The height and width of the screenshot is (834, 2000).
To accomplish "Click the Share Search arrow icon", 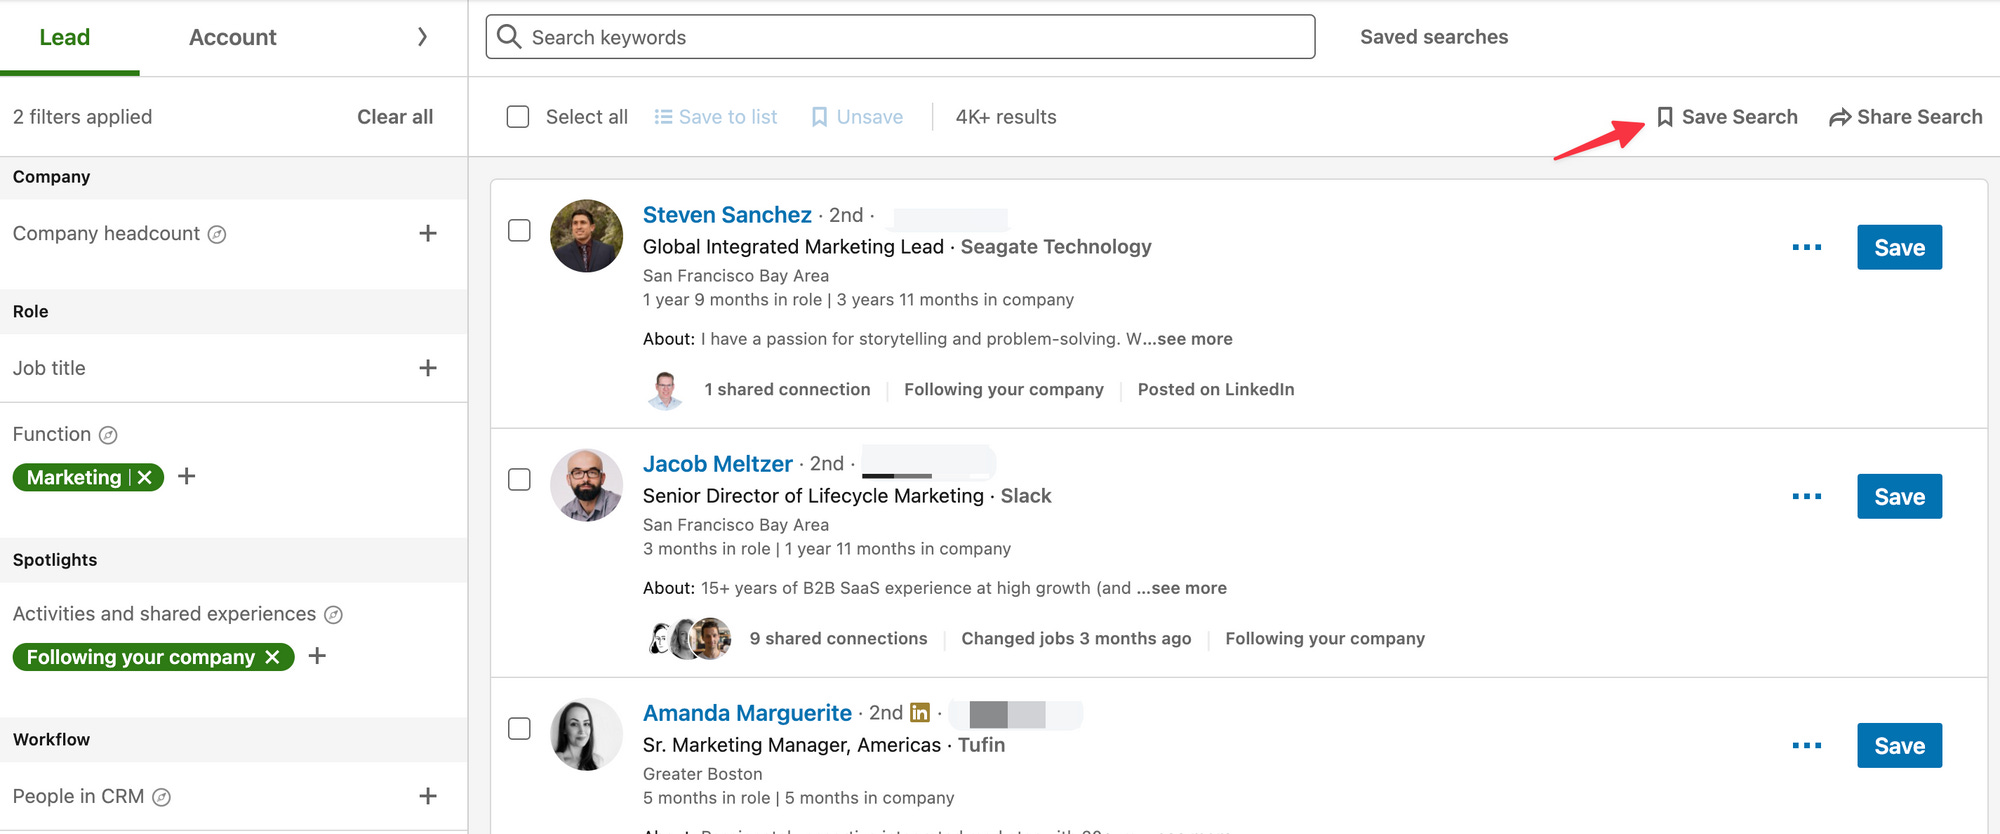I will coord(1840,118).
